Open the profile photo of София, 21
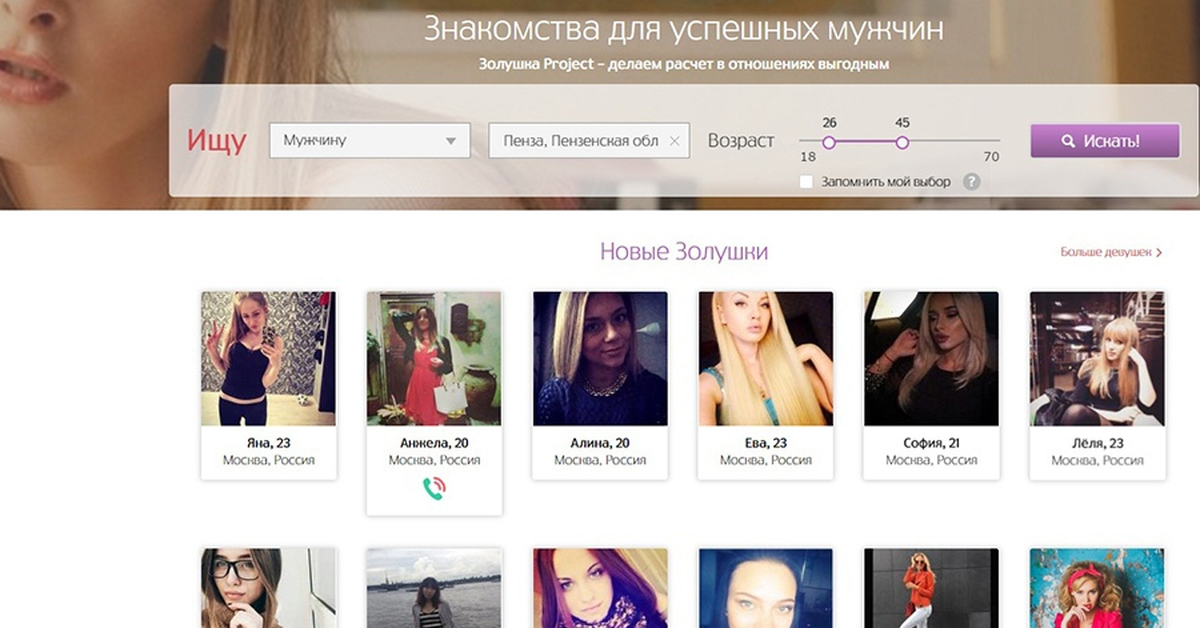The width and height of the screenshot is (1200, 628). click(x=931, y=359)
